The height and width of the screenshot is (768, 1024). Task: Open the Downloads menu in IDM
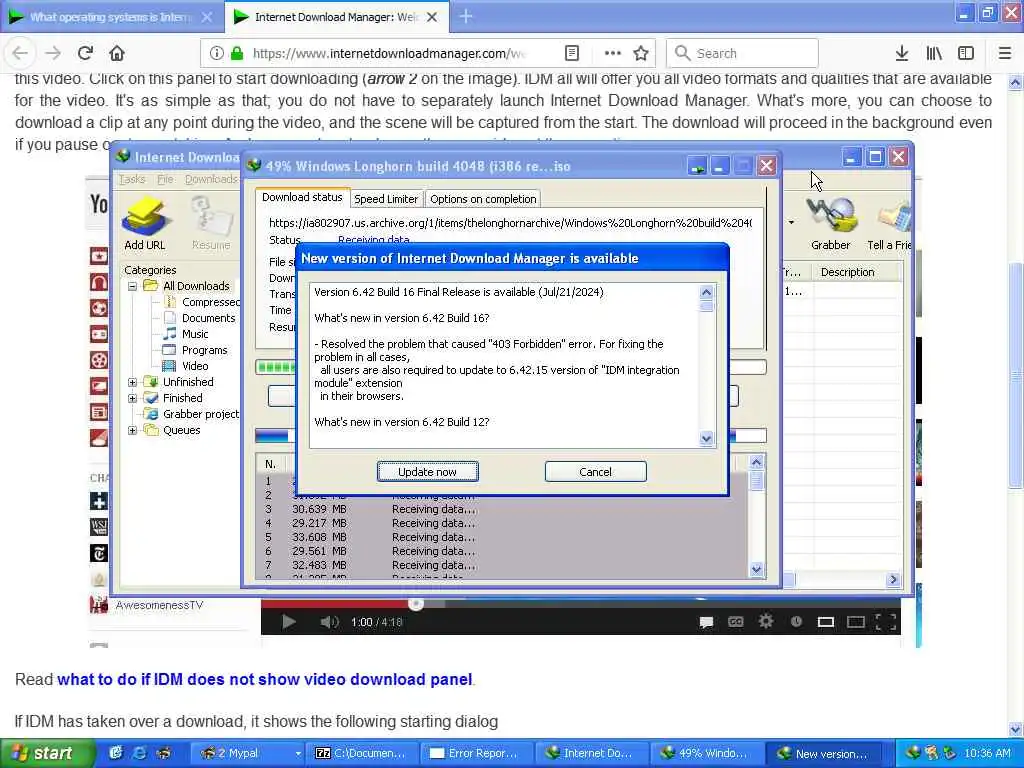click(x=211, y=179)
